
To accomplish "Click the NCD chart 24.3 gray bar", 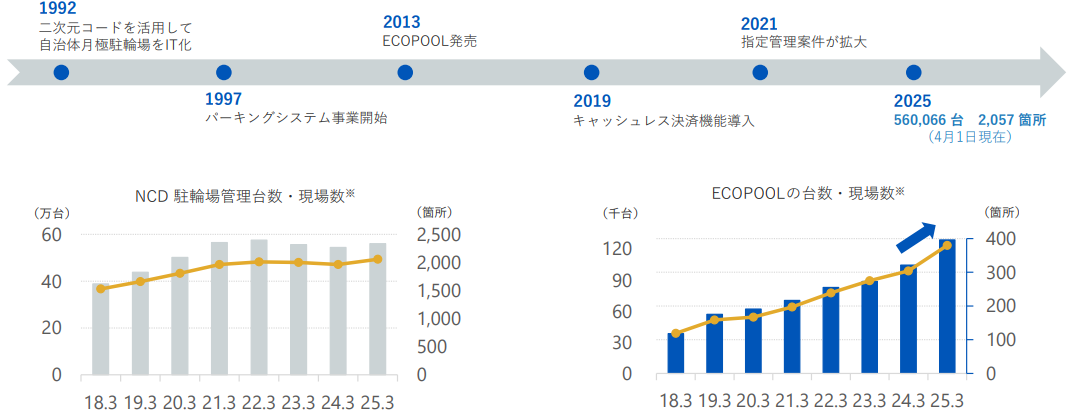I will [x=338, y=311].
